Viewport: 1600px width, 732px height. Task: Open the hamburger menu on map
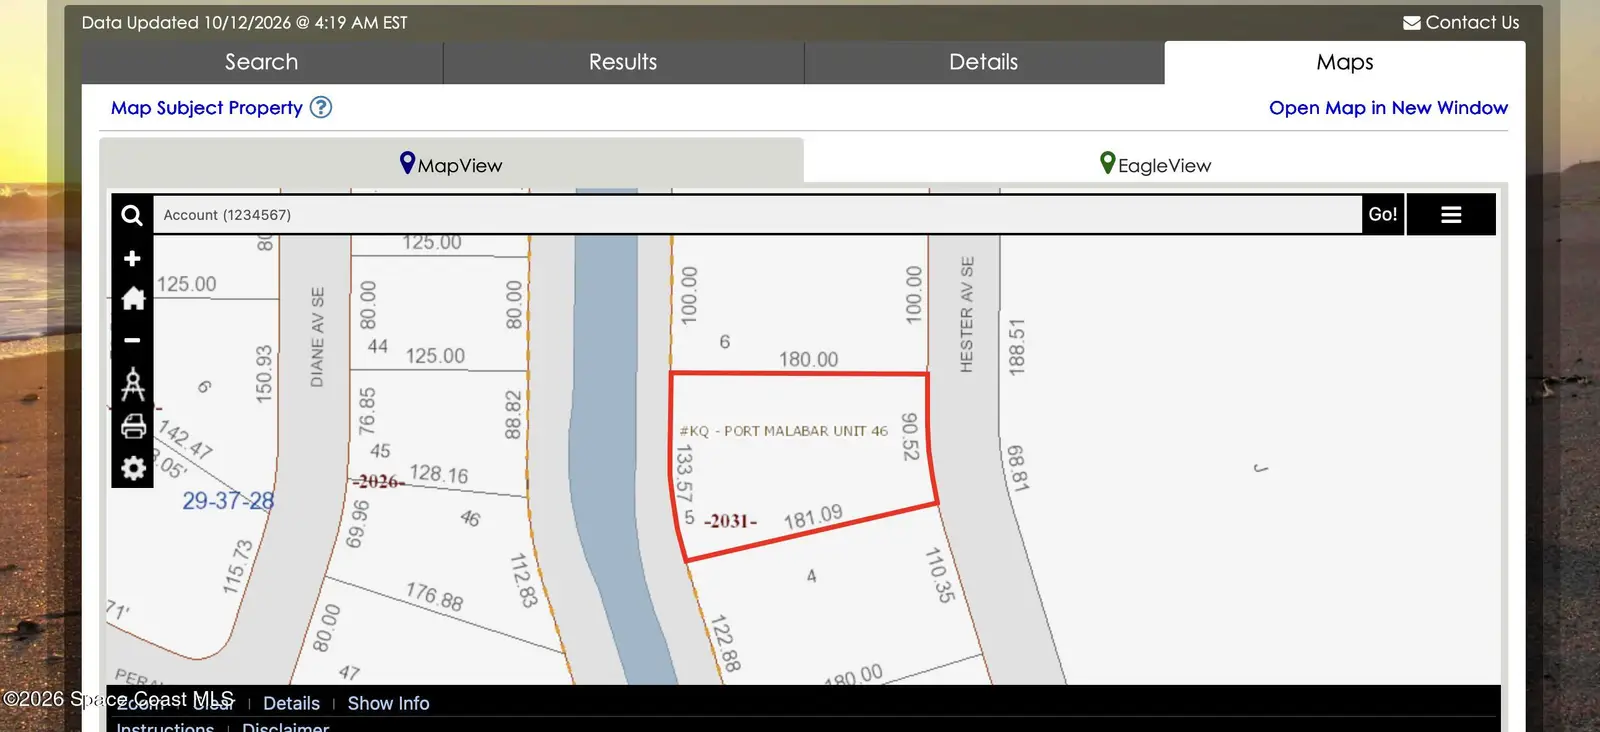click(1451, 215)
